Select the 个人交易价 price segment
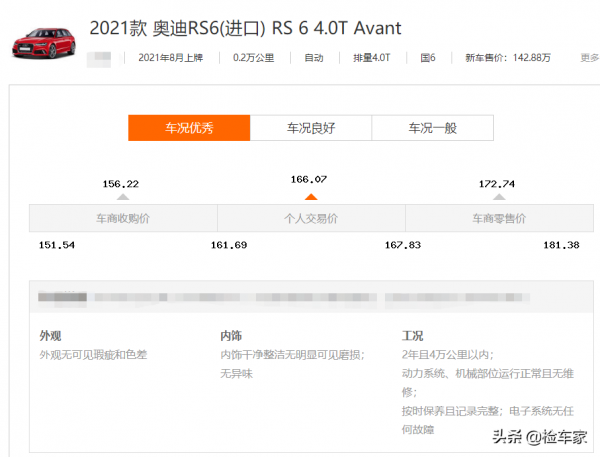600x457 pixels. [x=311, y=218]
